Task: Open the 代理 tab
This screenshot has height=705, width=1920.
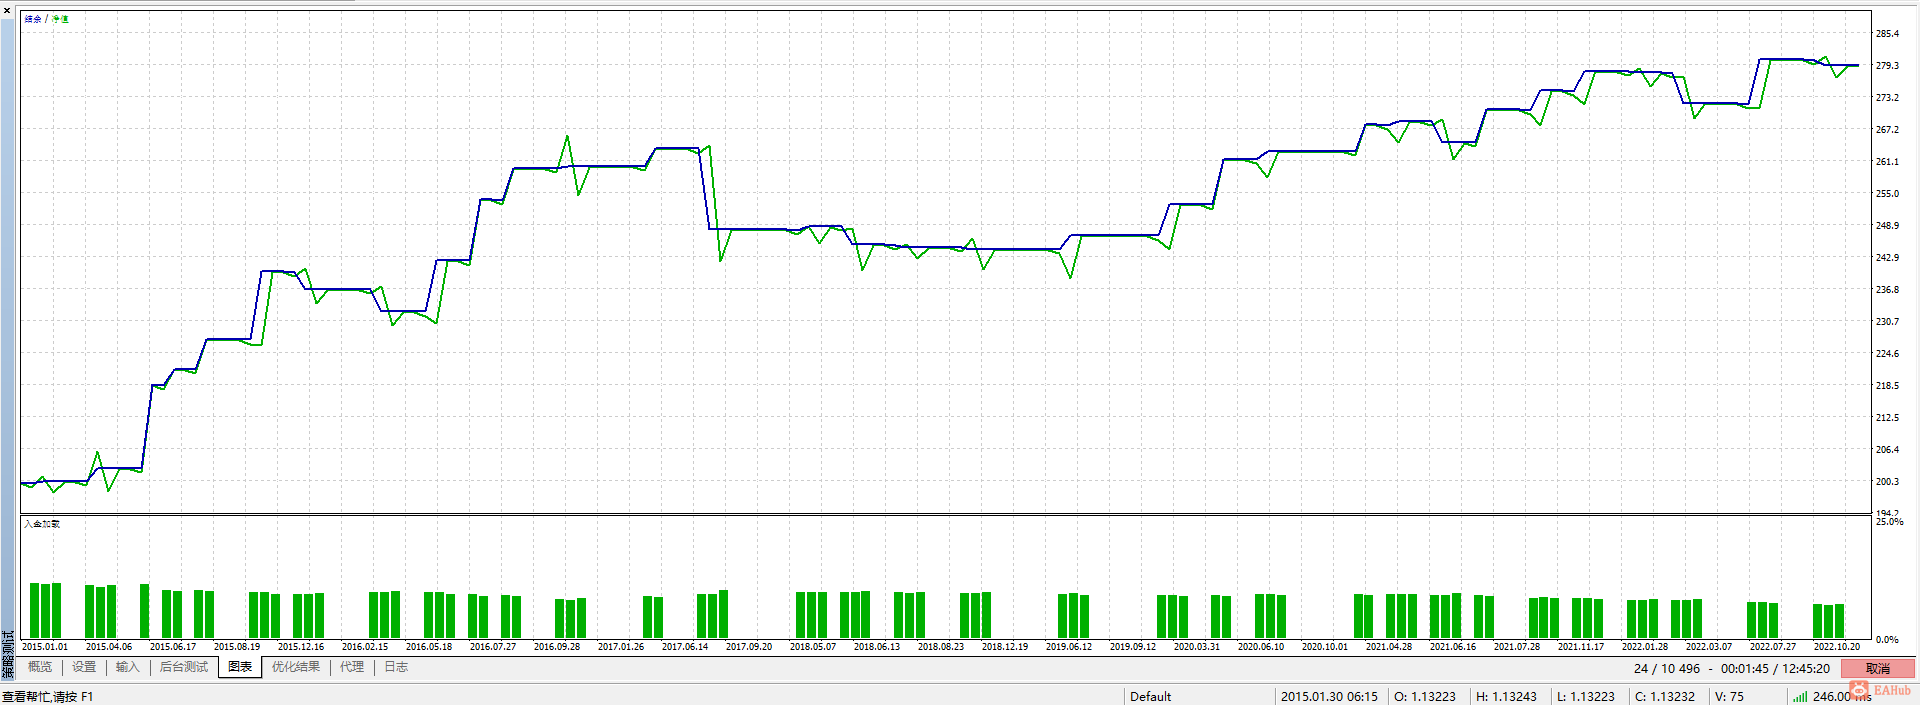Action: [352, 667]
